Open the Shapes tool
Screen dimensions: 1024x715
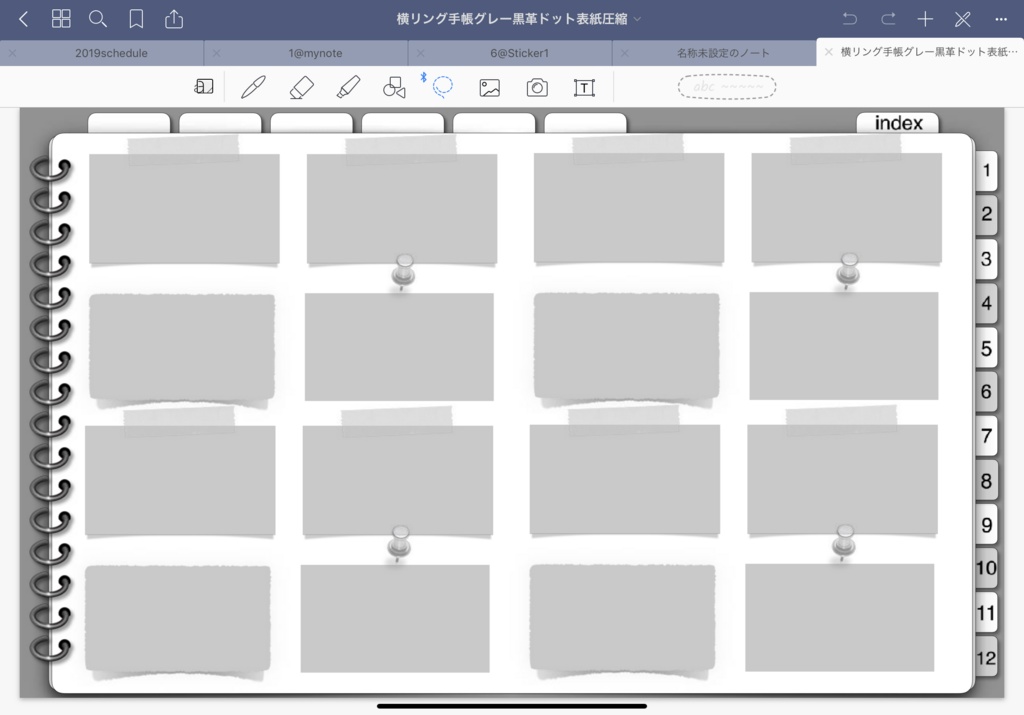tap(394, 87)
